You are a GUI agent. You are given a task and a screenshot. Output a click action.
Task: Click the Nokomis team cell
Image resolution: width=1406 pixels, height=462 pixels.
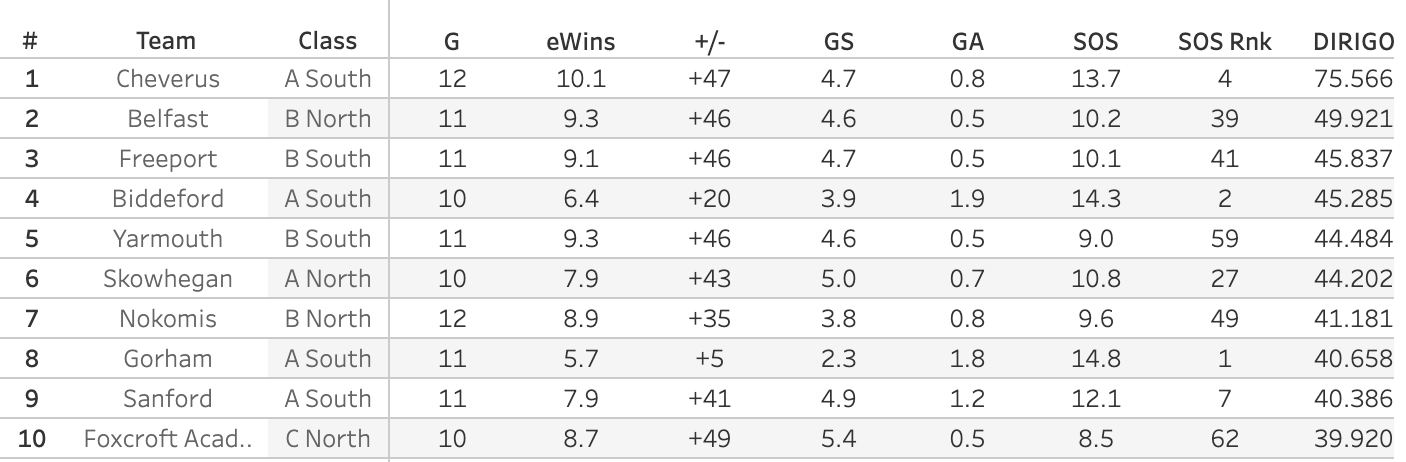click(x=168, y=319)
